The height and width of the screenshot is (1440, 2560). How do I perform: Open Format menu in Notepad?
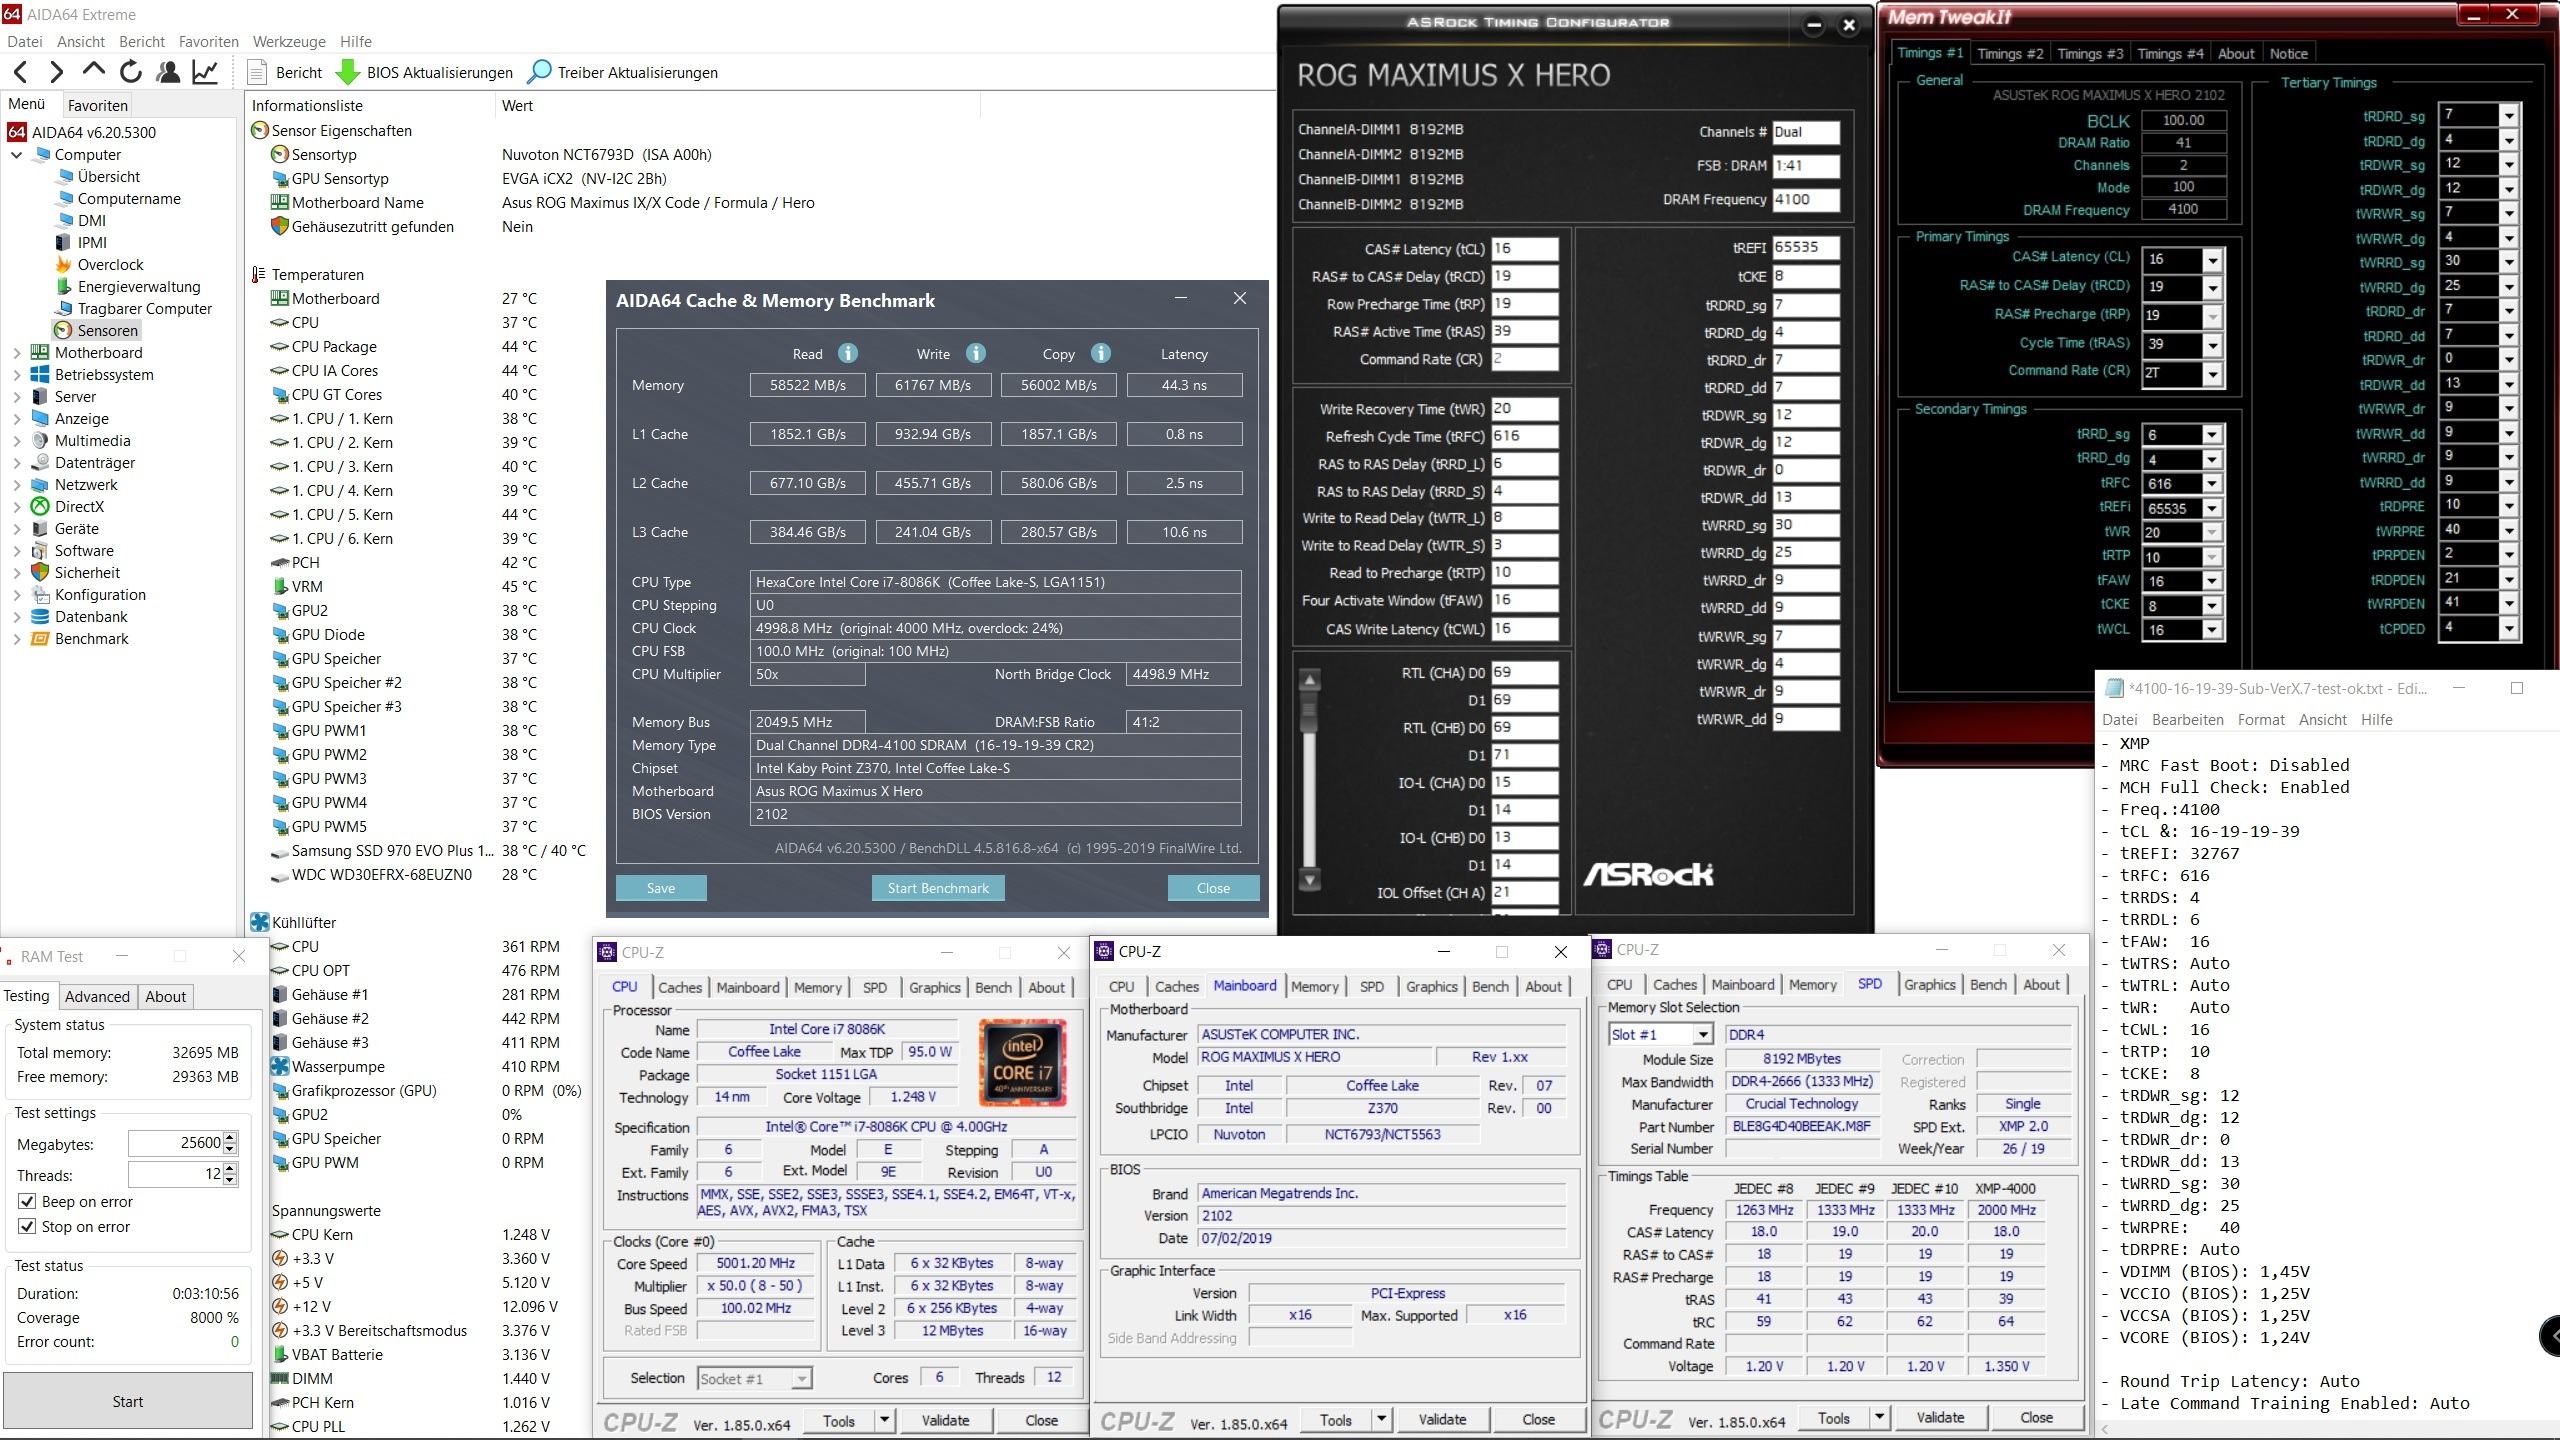pyautogui.click(x=2261, y=719)
